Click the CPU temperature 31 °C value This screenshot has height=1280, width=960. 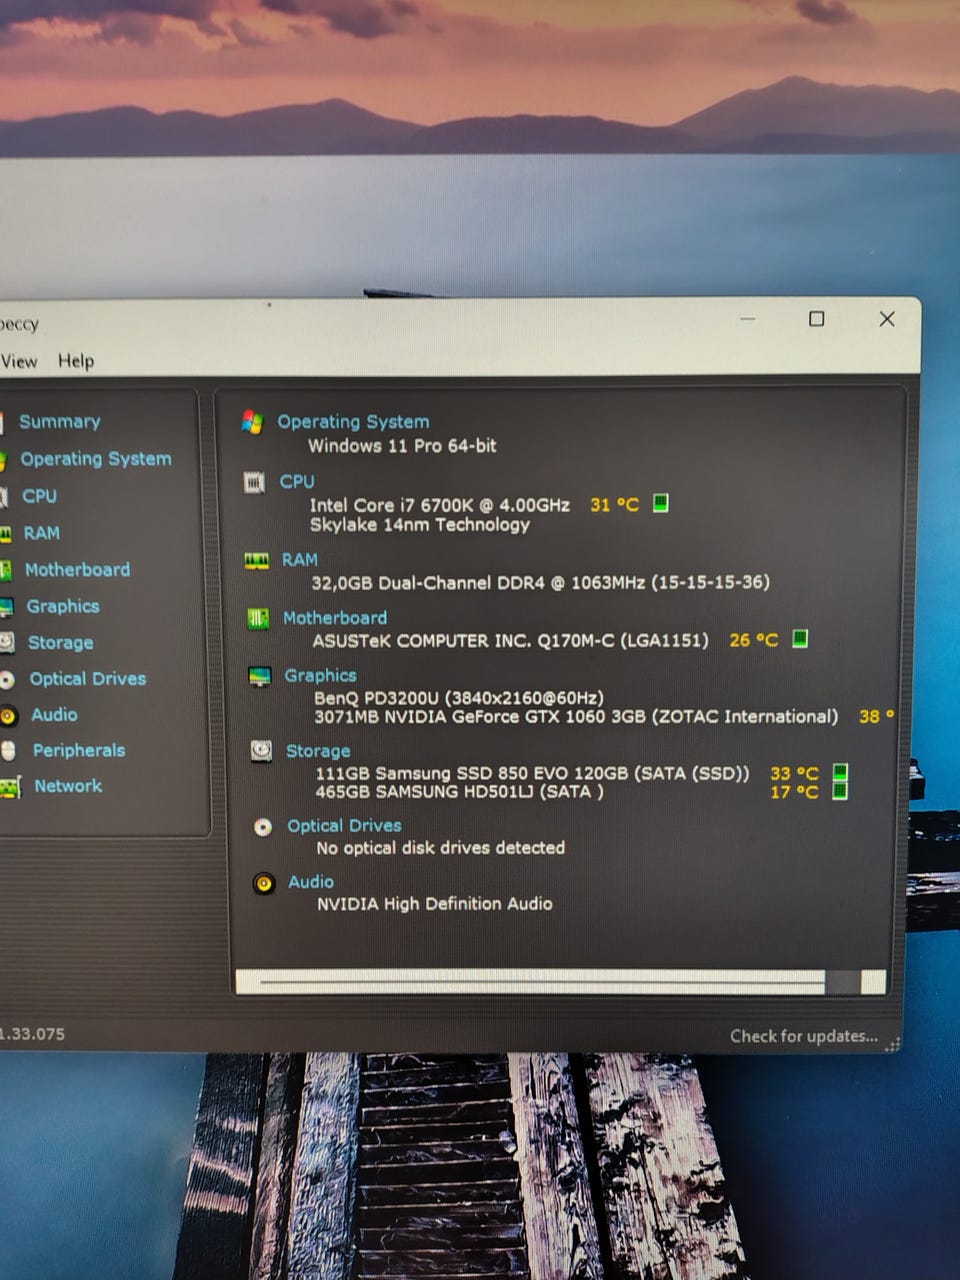[614, 505]
